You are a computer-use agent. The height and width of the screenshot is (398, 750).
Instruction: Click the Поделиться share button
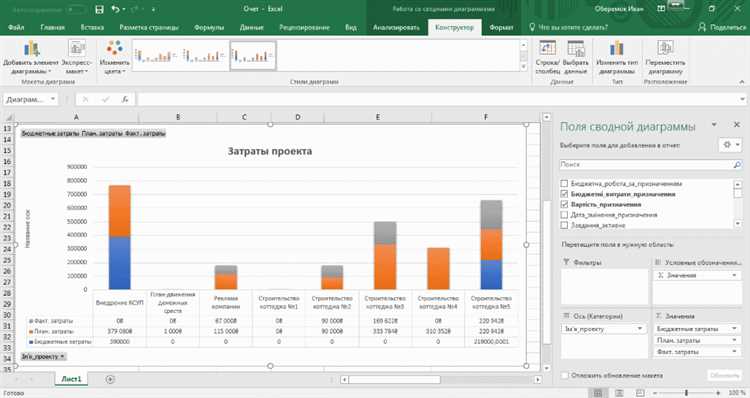click(722, 27)
